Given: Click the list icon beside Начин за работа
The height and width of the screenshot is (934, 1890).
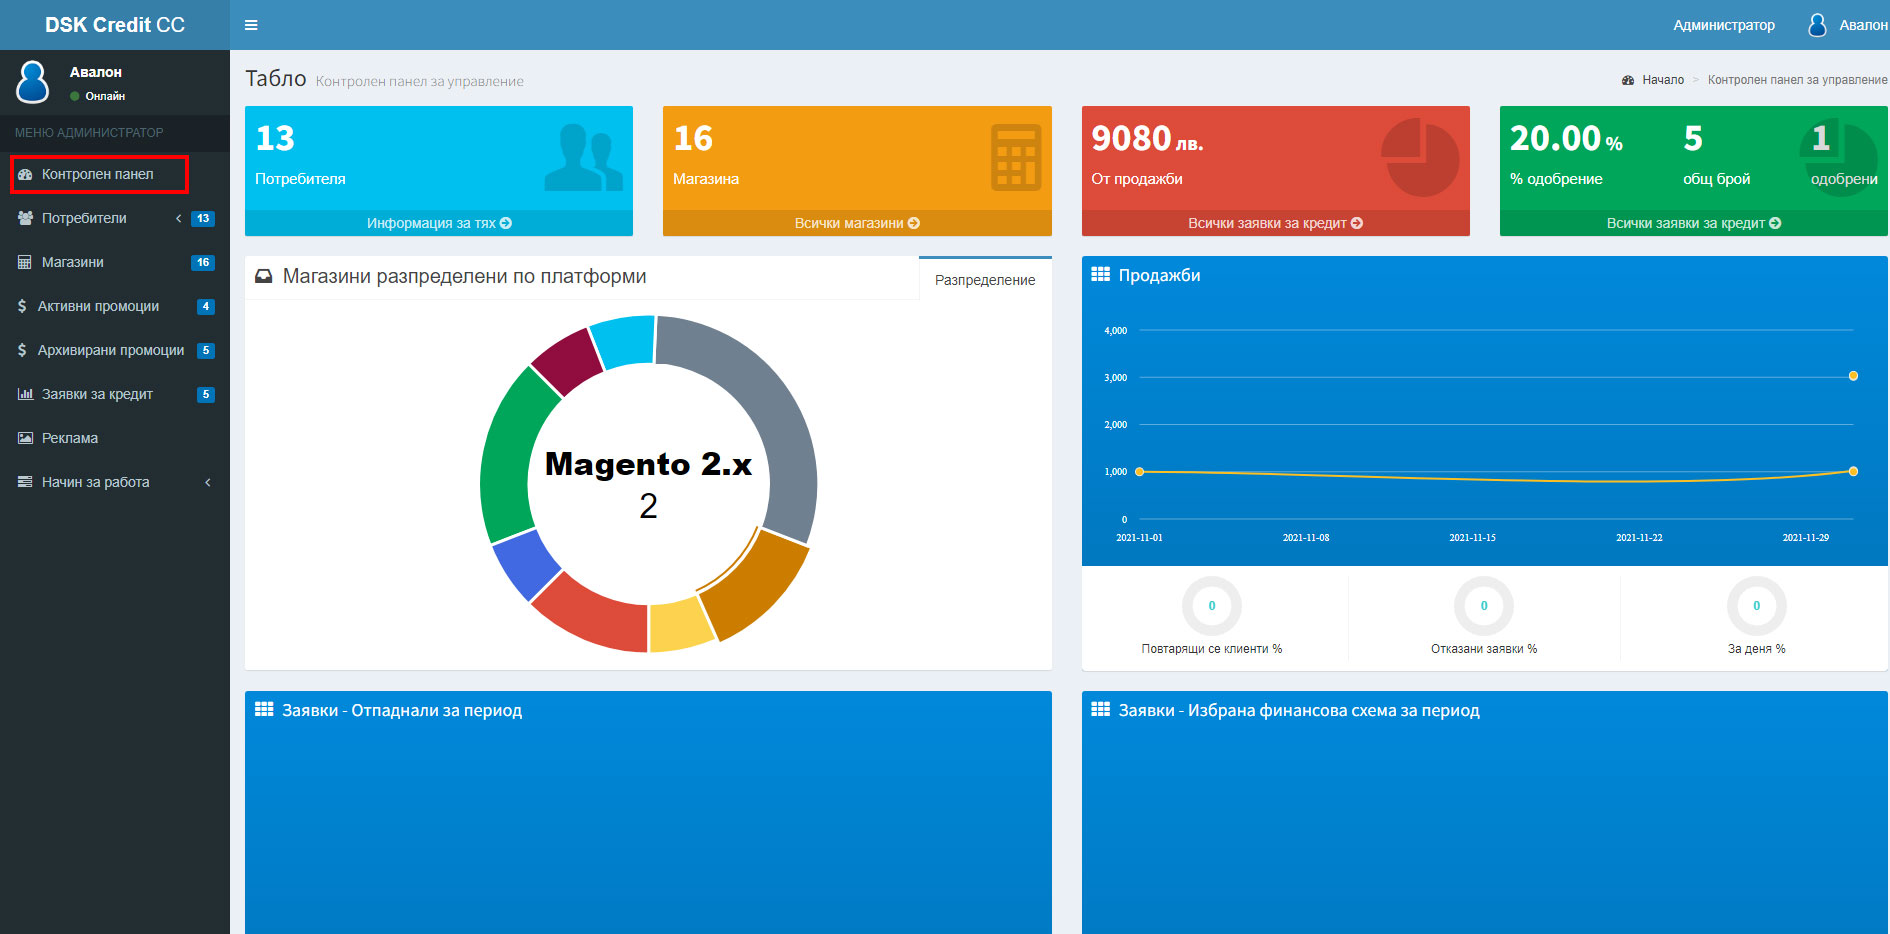Looking at the screenshot, I should tap(25, 482).
